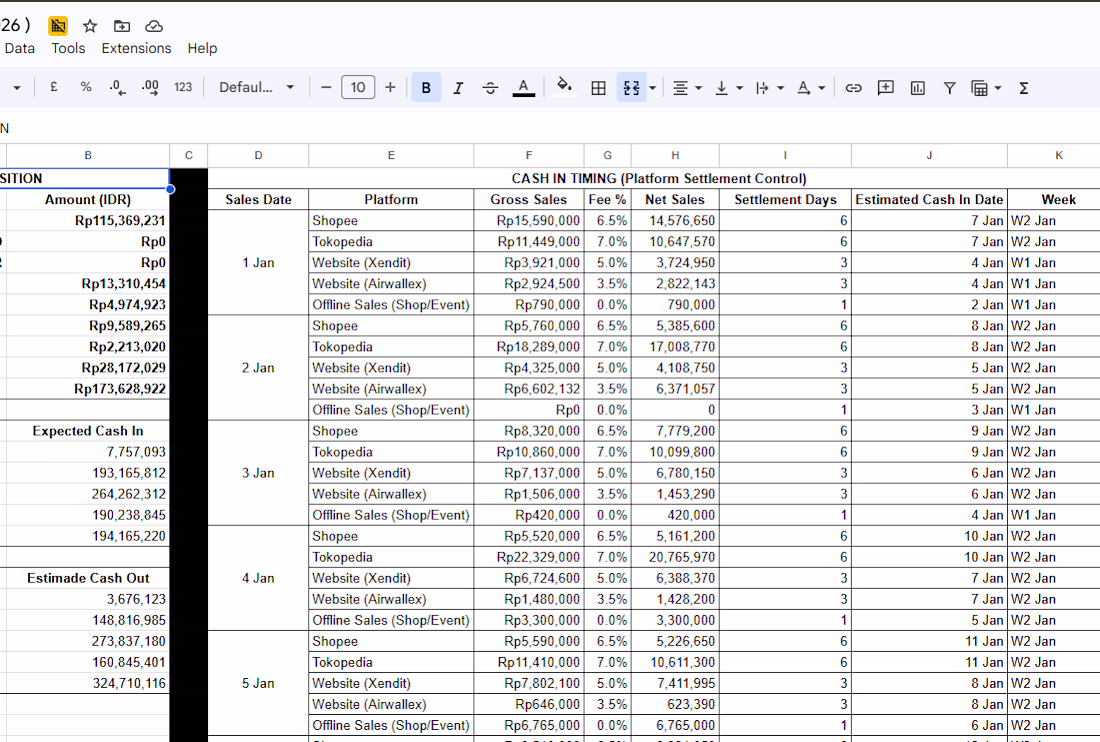
Task: Select the '3 Jan' sales date cell
Action: coord(258,473)
